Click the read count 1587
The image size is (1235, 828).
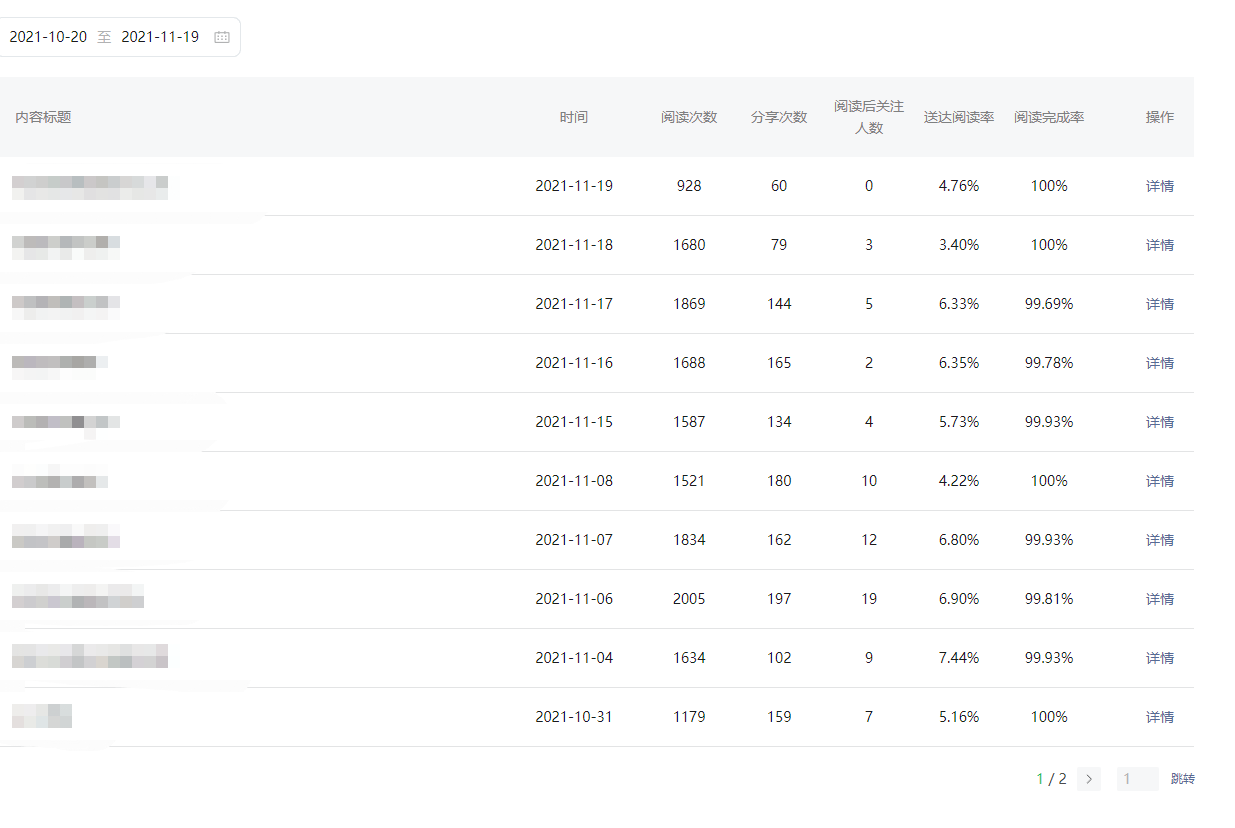[689, 422]
